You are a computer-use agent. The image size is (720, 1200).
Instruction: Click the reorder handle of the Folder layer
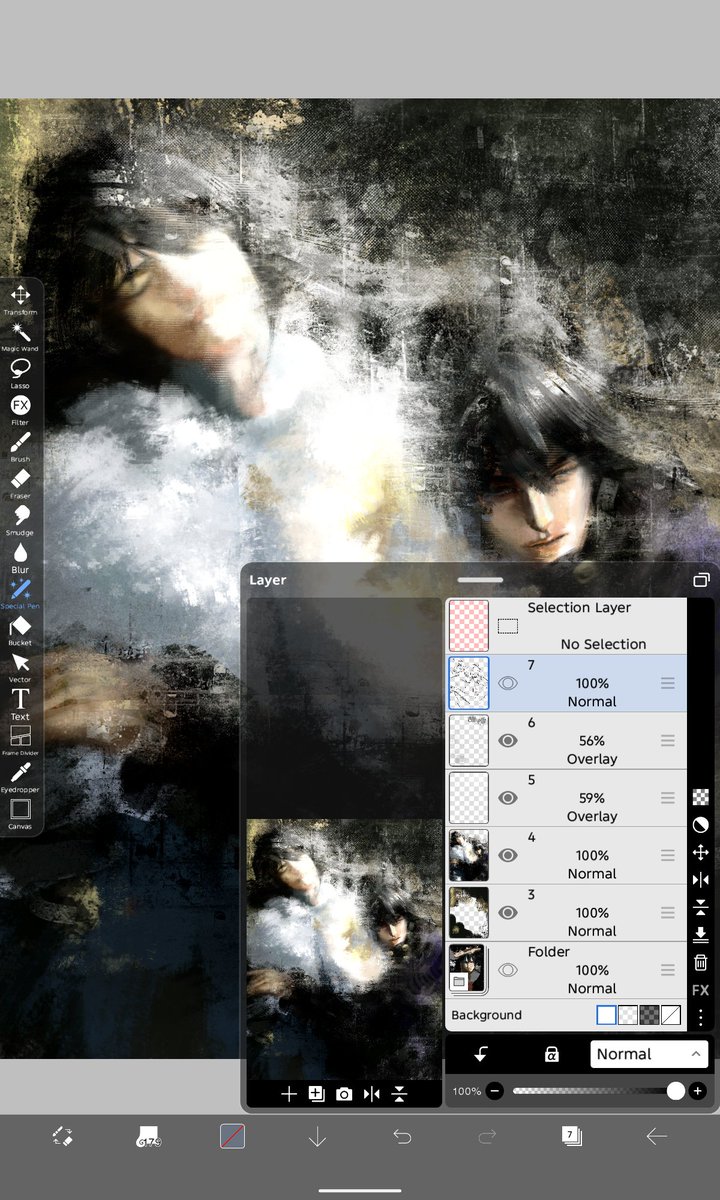point(667,970)
